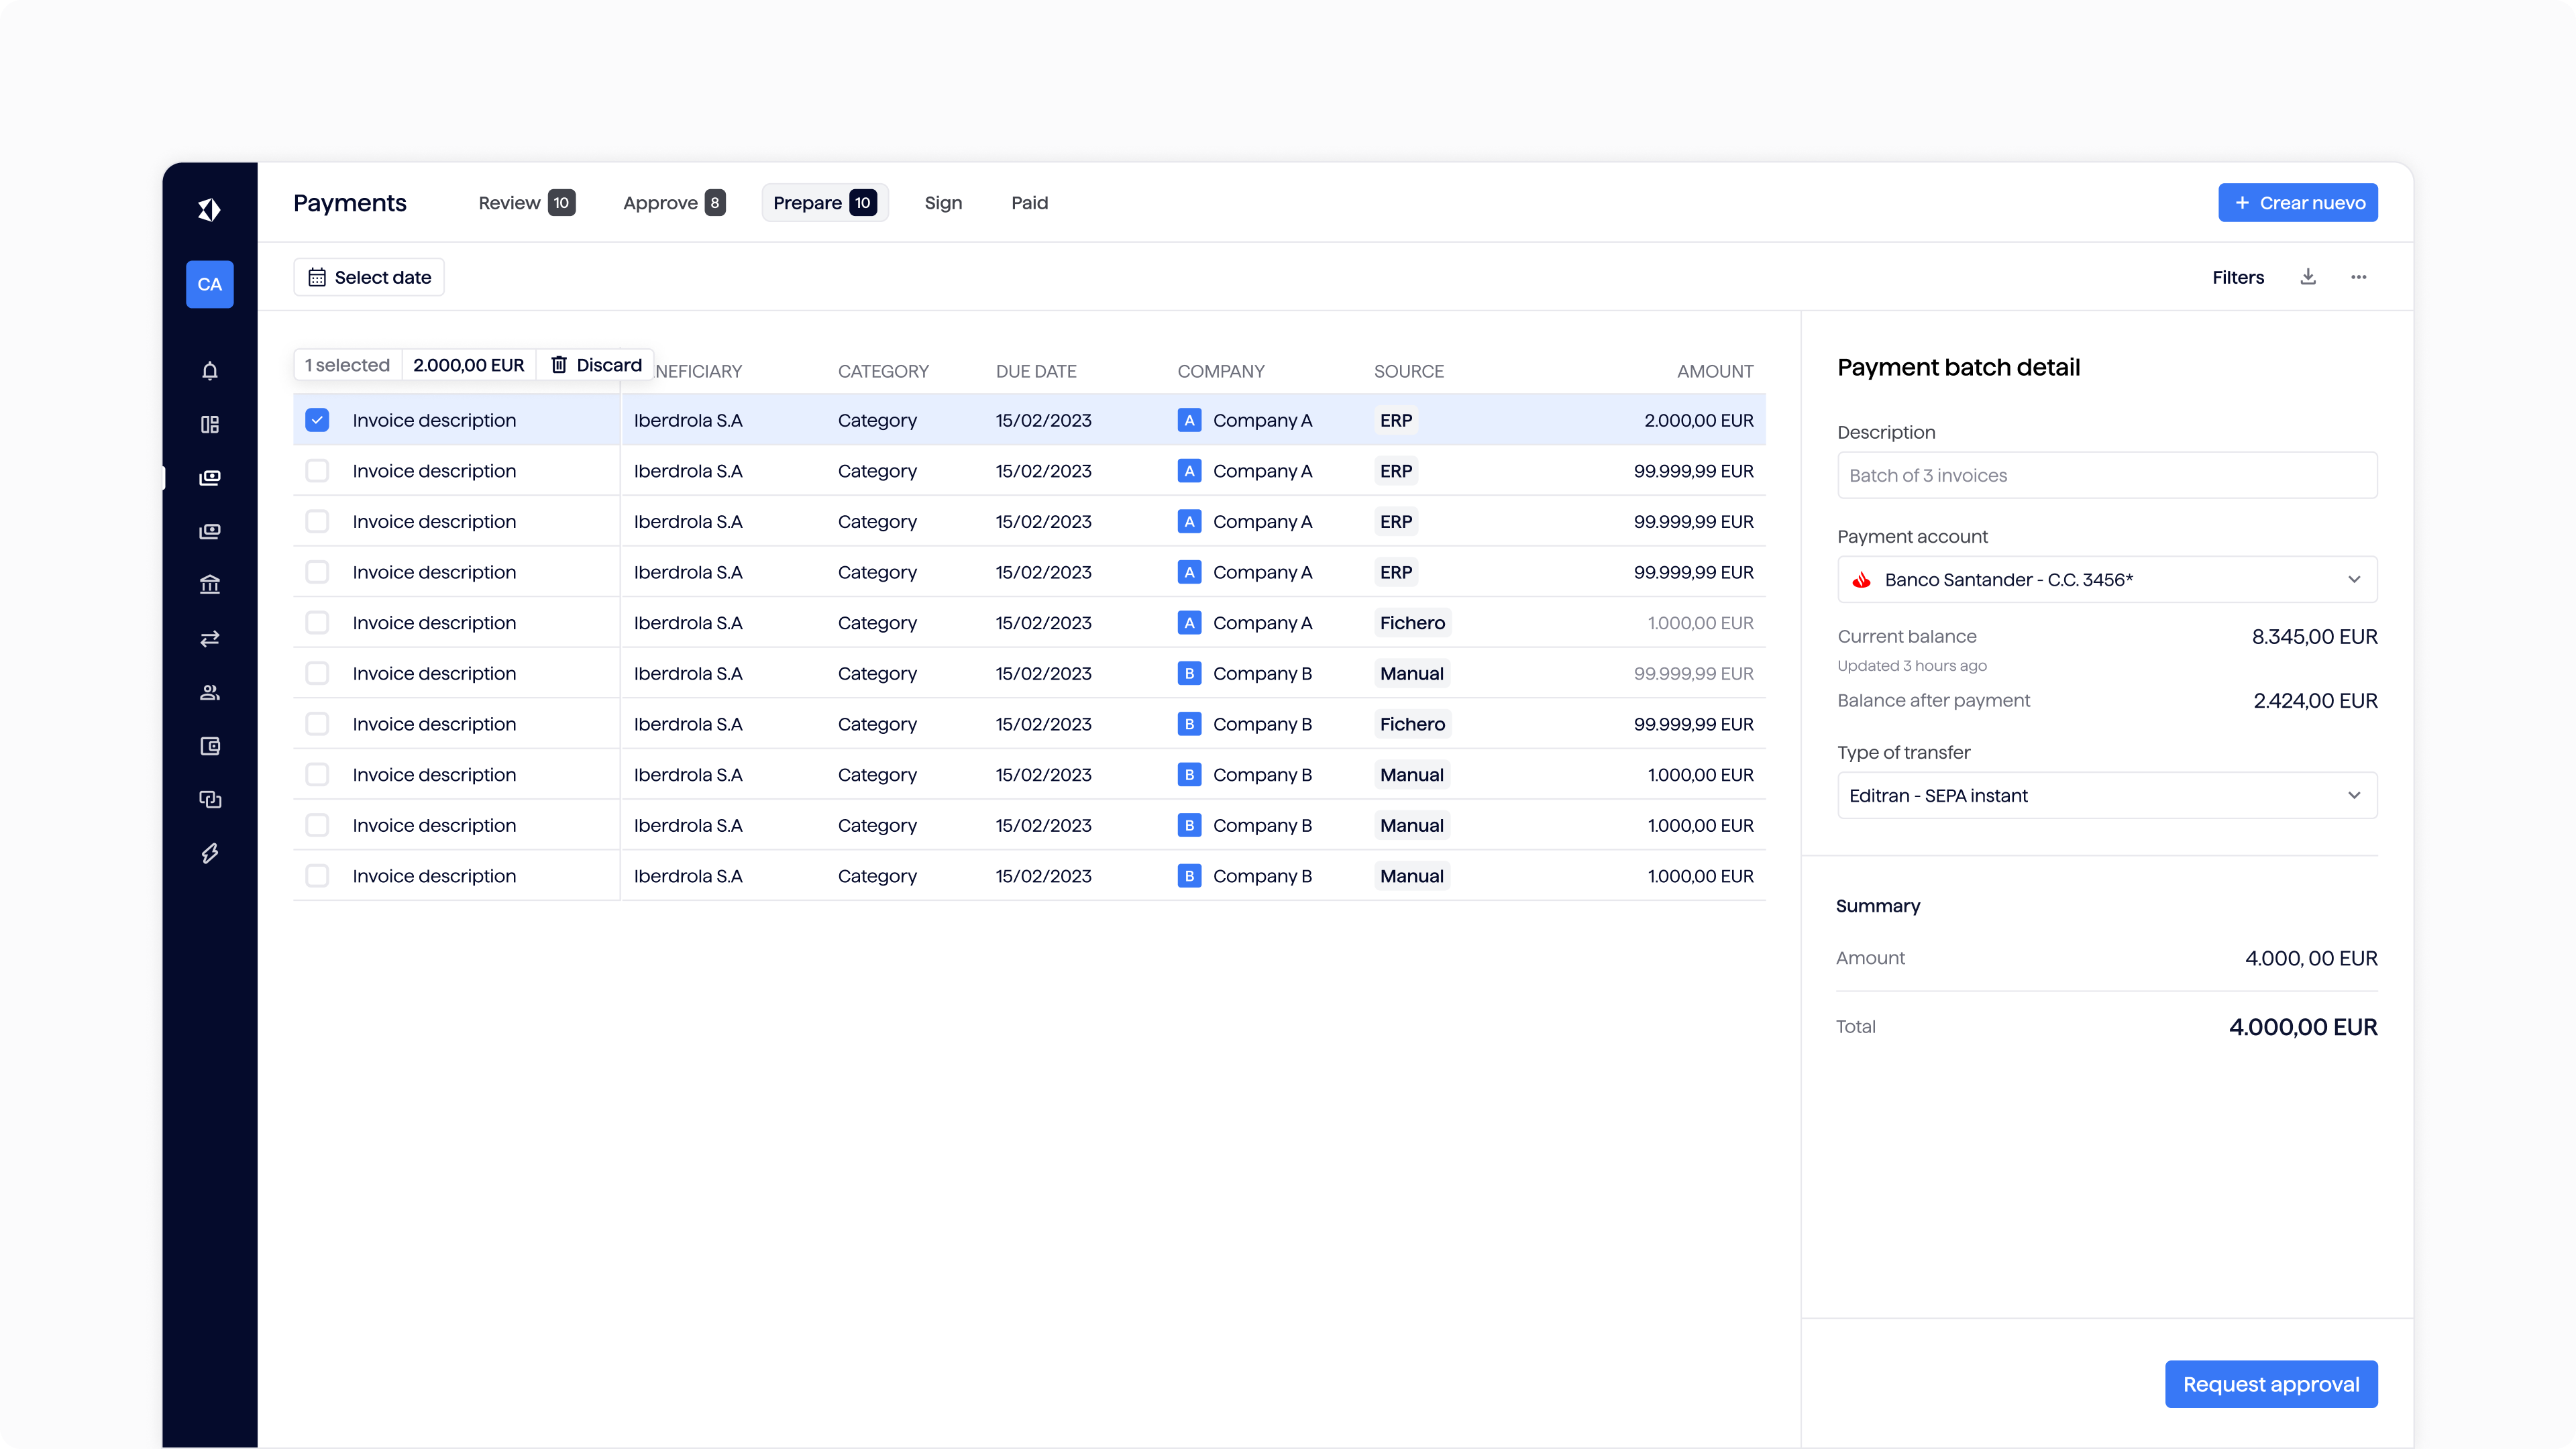Screen dimensions: 2576x1449
Task: Switch to the Review tab
Action: pyautogui.click(x=526, y=203)
